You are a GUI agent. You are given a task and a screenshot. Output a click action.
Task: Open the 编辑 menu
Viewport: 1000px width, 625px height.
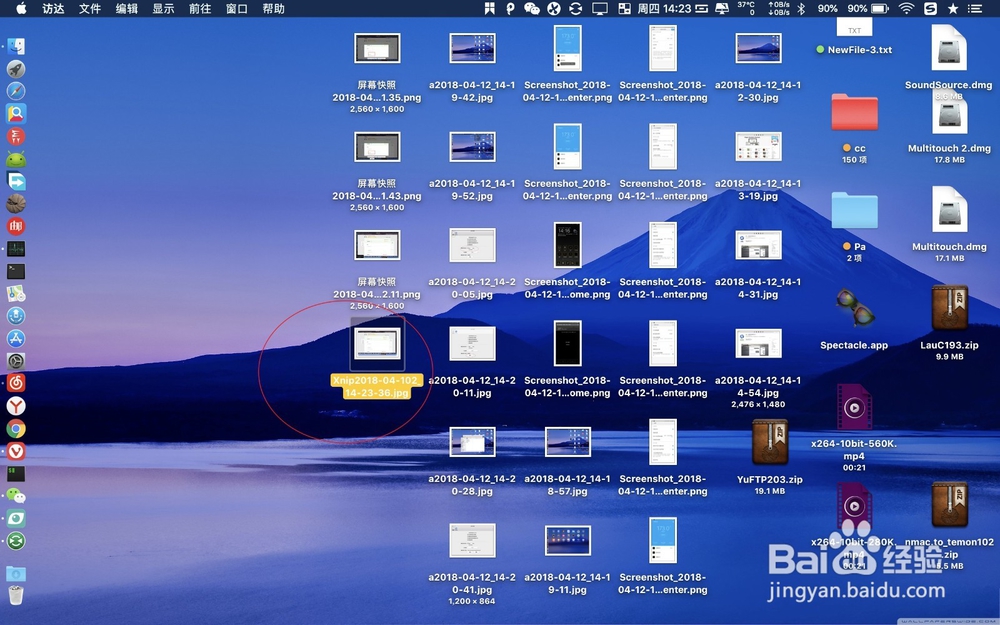[x=127, y=8]
